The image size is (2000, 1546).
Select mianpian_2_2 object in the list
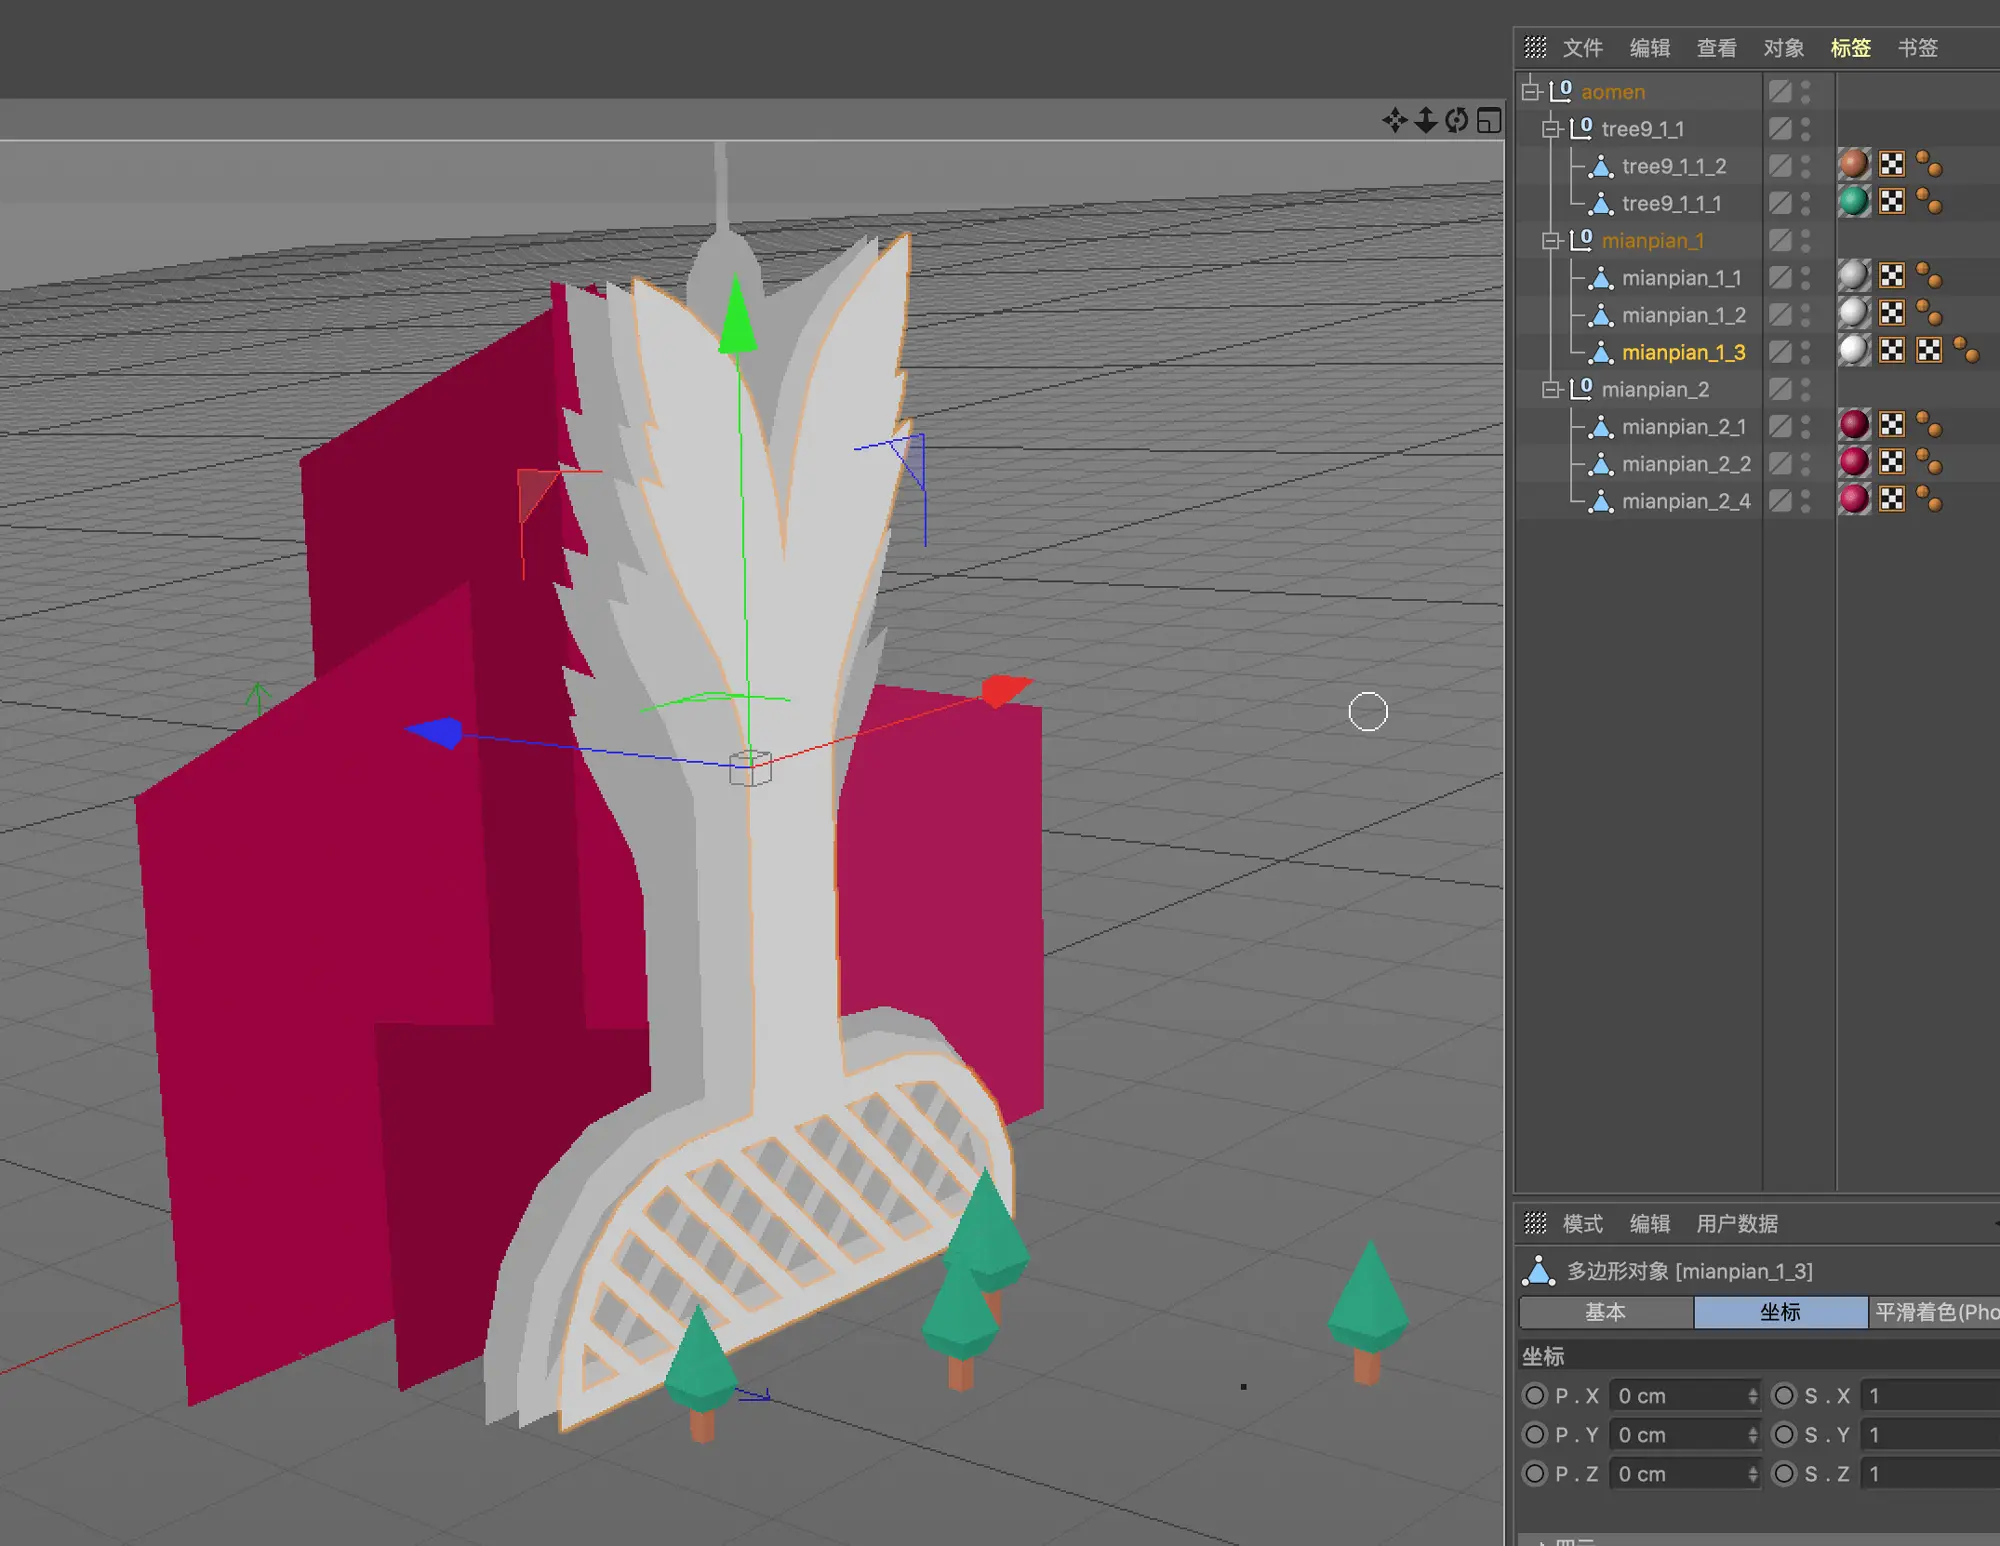[1685, 464]
